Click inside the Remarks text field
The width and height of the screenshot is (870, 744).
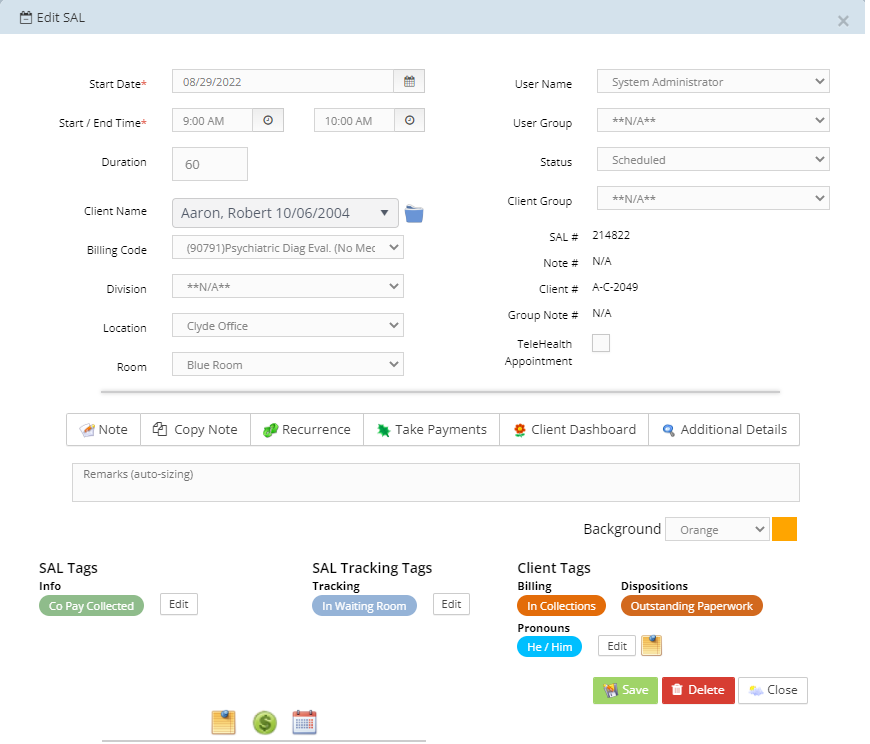click(x=434, y=482)
